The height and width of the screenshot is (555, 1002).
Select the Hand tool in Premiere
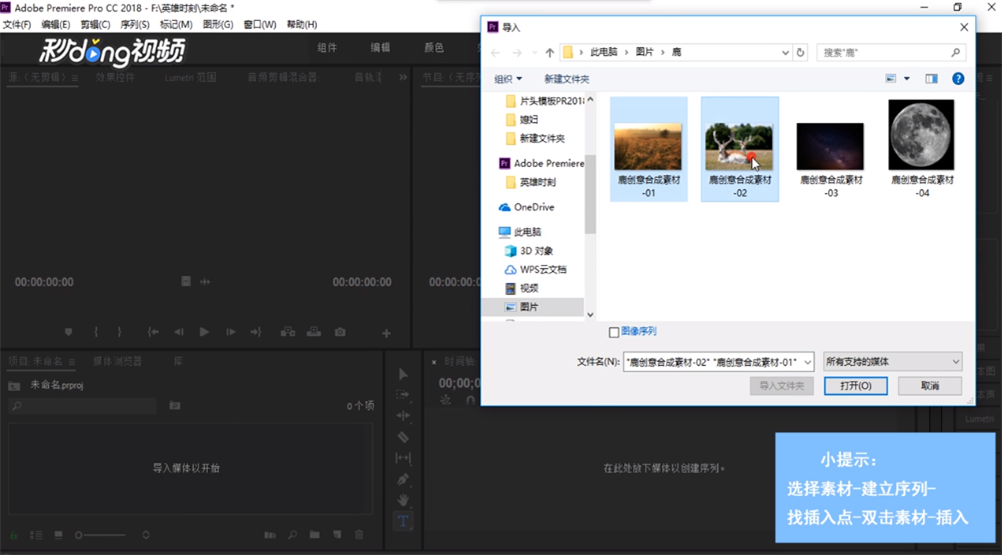[x=403, y=500]
